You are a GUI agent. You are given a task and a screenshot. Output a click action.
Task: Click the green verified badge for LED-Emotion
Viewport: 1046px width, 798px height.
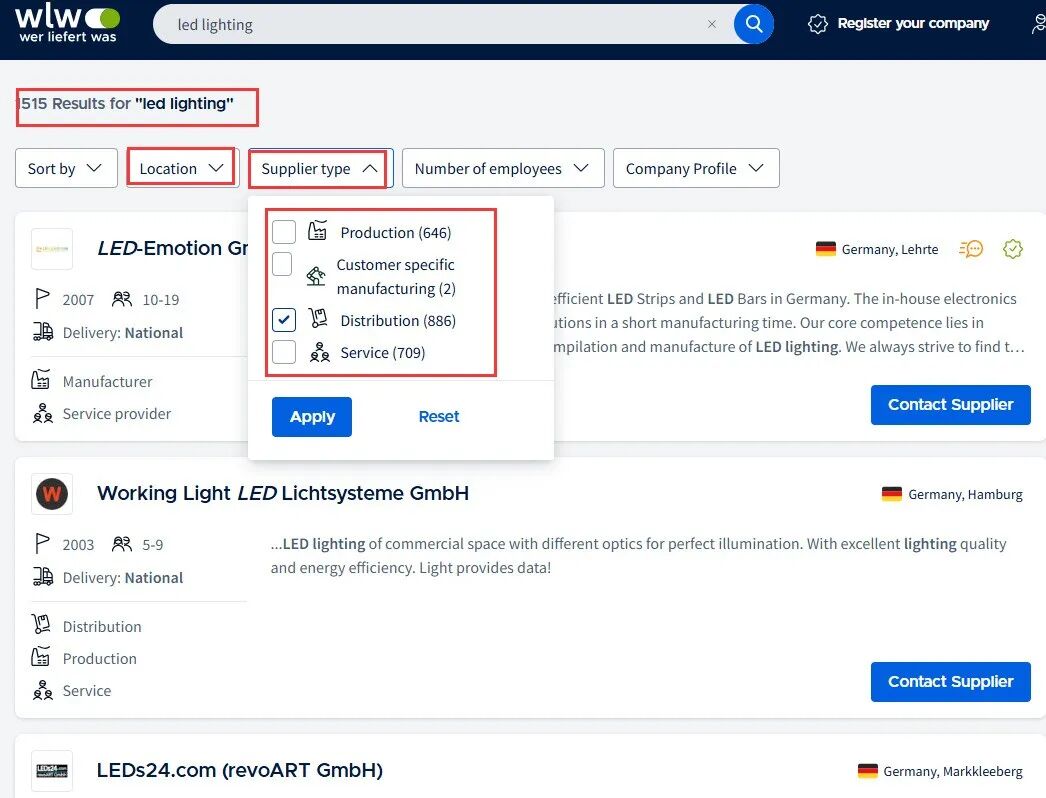click(x=1013, y=249)
